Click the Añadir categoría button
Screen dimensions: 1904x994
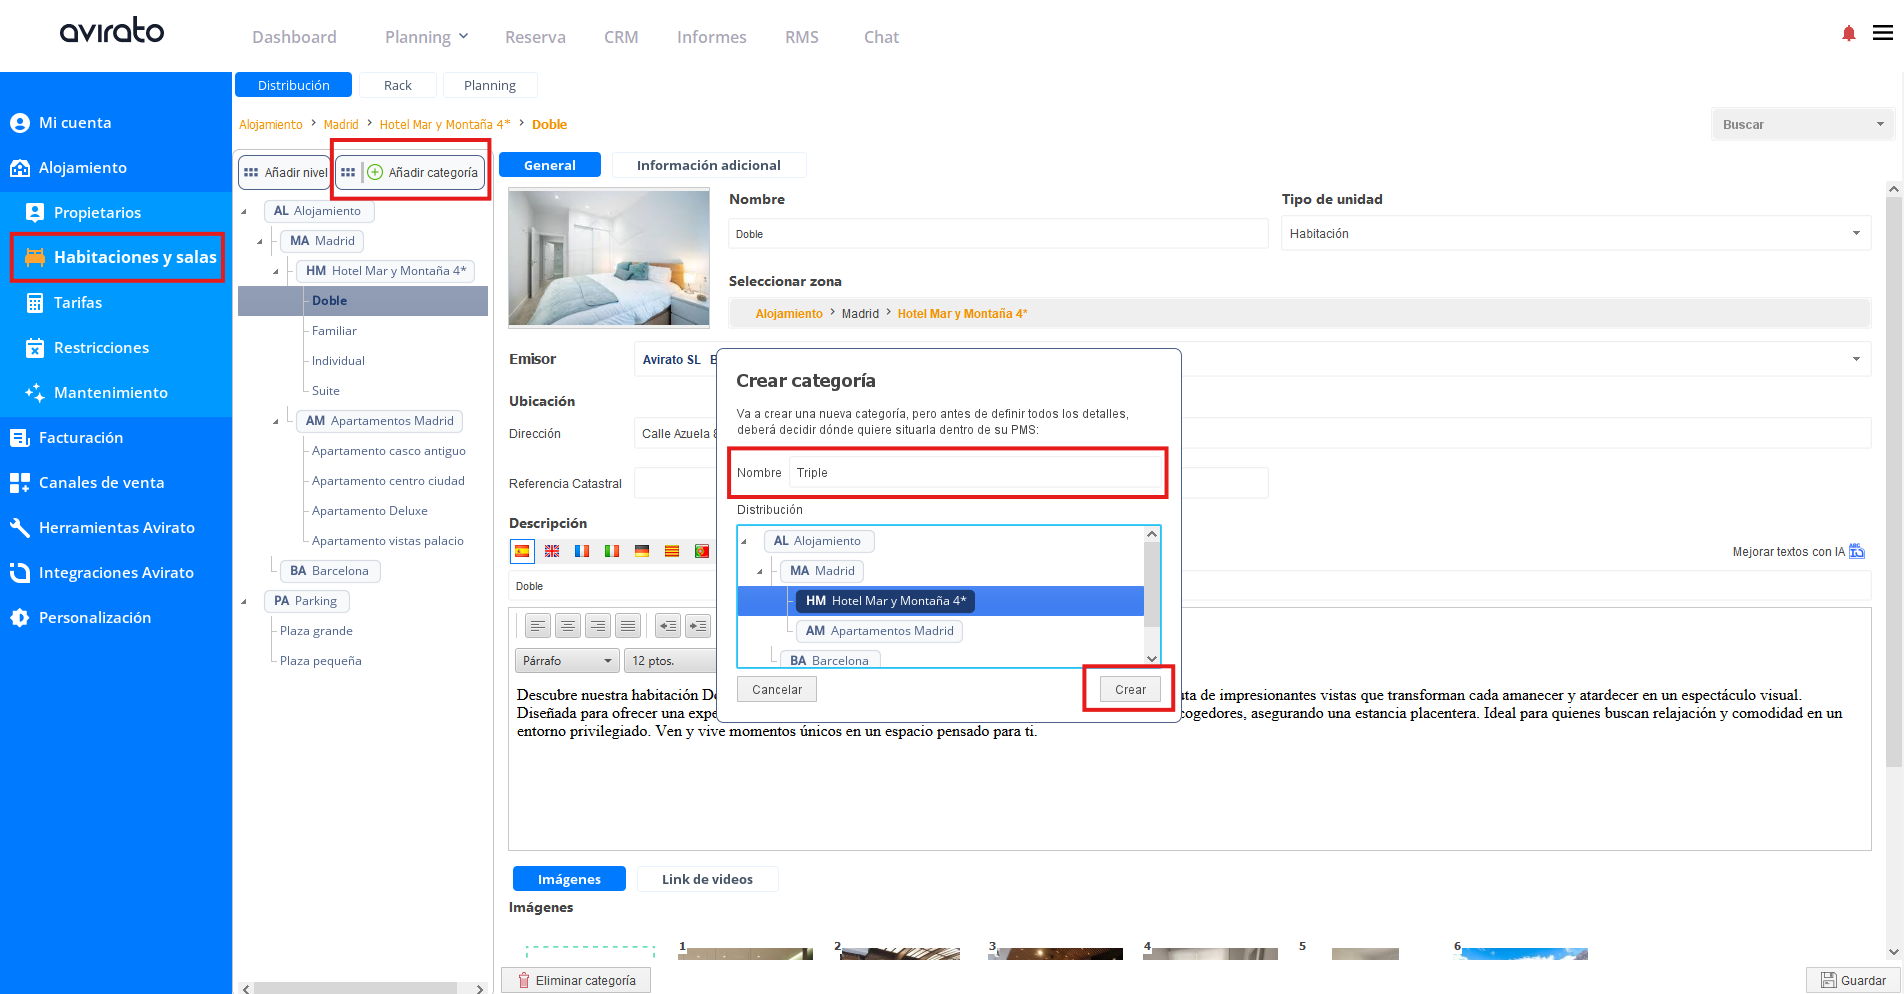pos(411,172)
